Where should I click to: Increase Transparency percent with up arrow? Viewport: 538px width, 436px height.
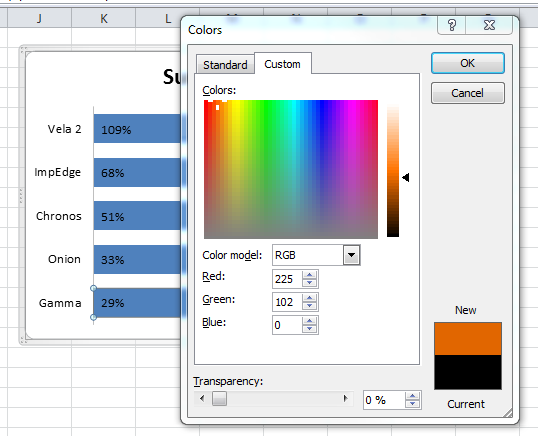[412, 396]
